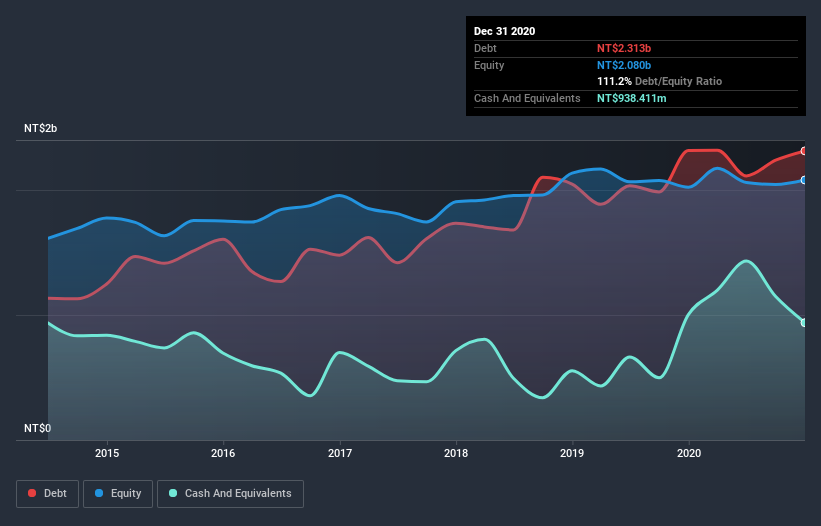The width and height of the screenshot is (821, 526).
Task: Click the 111.2% Debt/Equity Ratio text
Action: tap(659, 81)
